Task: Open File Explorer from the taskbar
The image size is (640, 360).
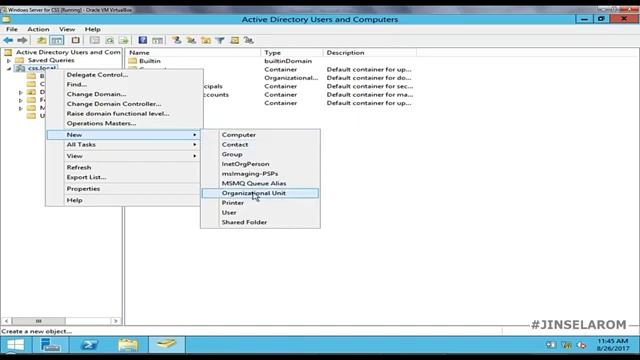Action: [x=128, y=345]
